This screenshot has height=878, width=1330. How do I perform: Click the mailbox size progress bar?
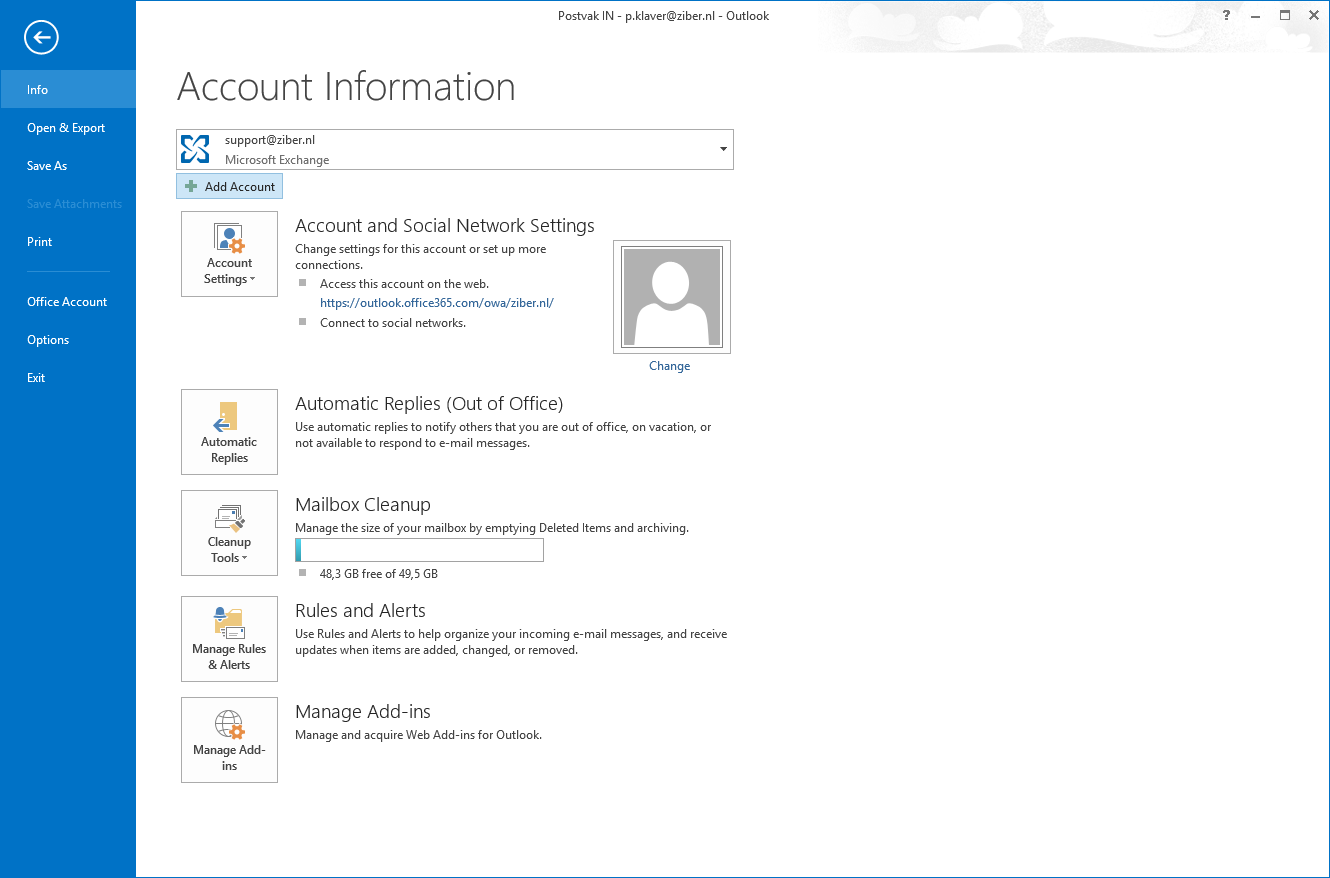coord(419,550)
